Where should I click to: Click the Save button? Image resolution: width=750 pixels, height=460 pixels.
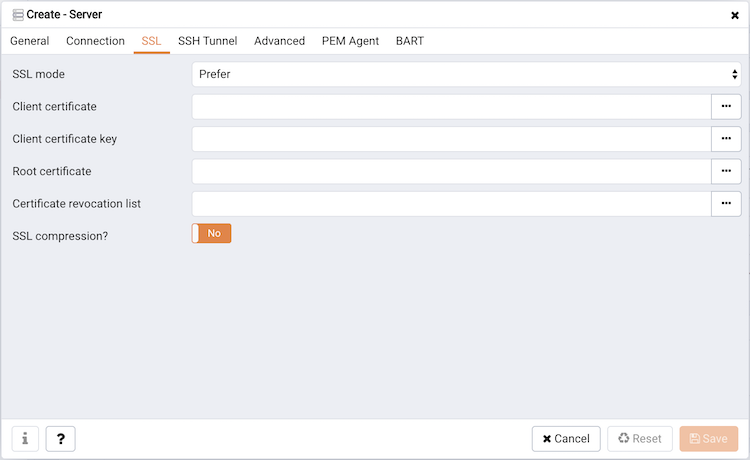pos(709,438)
